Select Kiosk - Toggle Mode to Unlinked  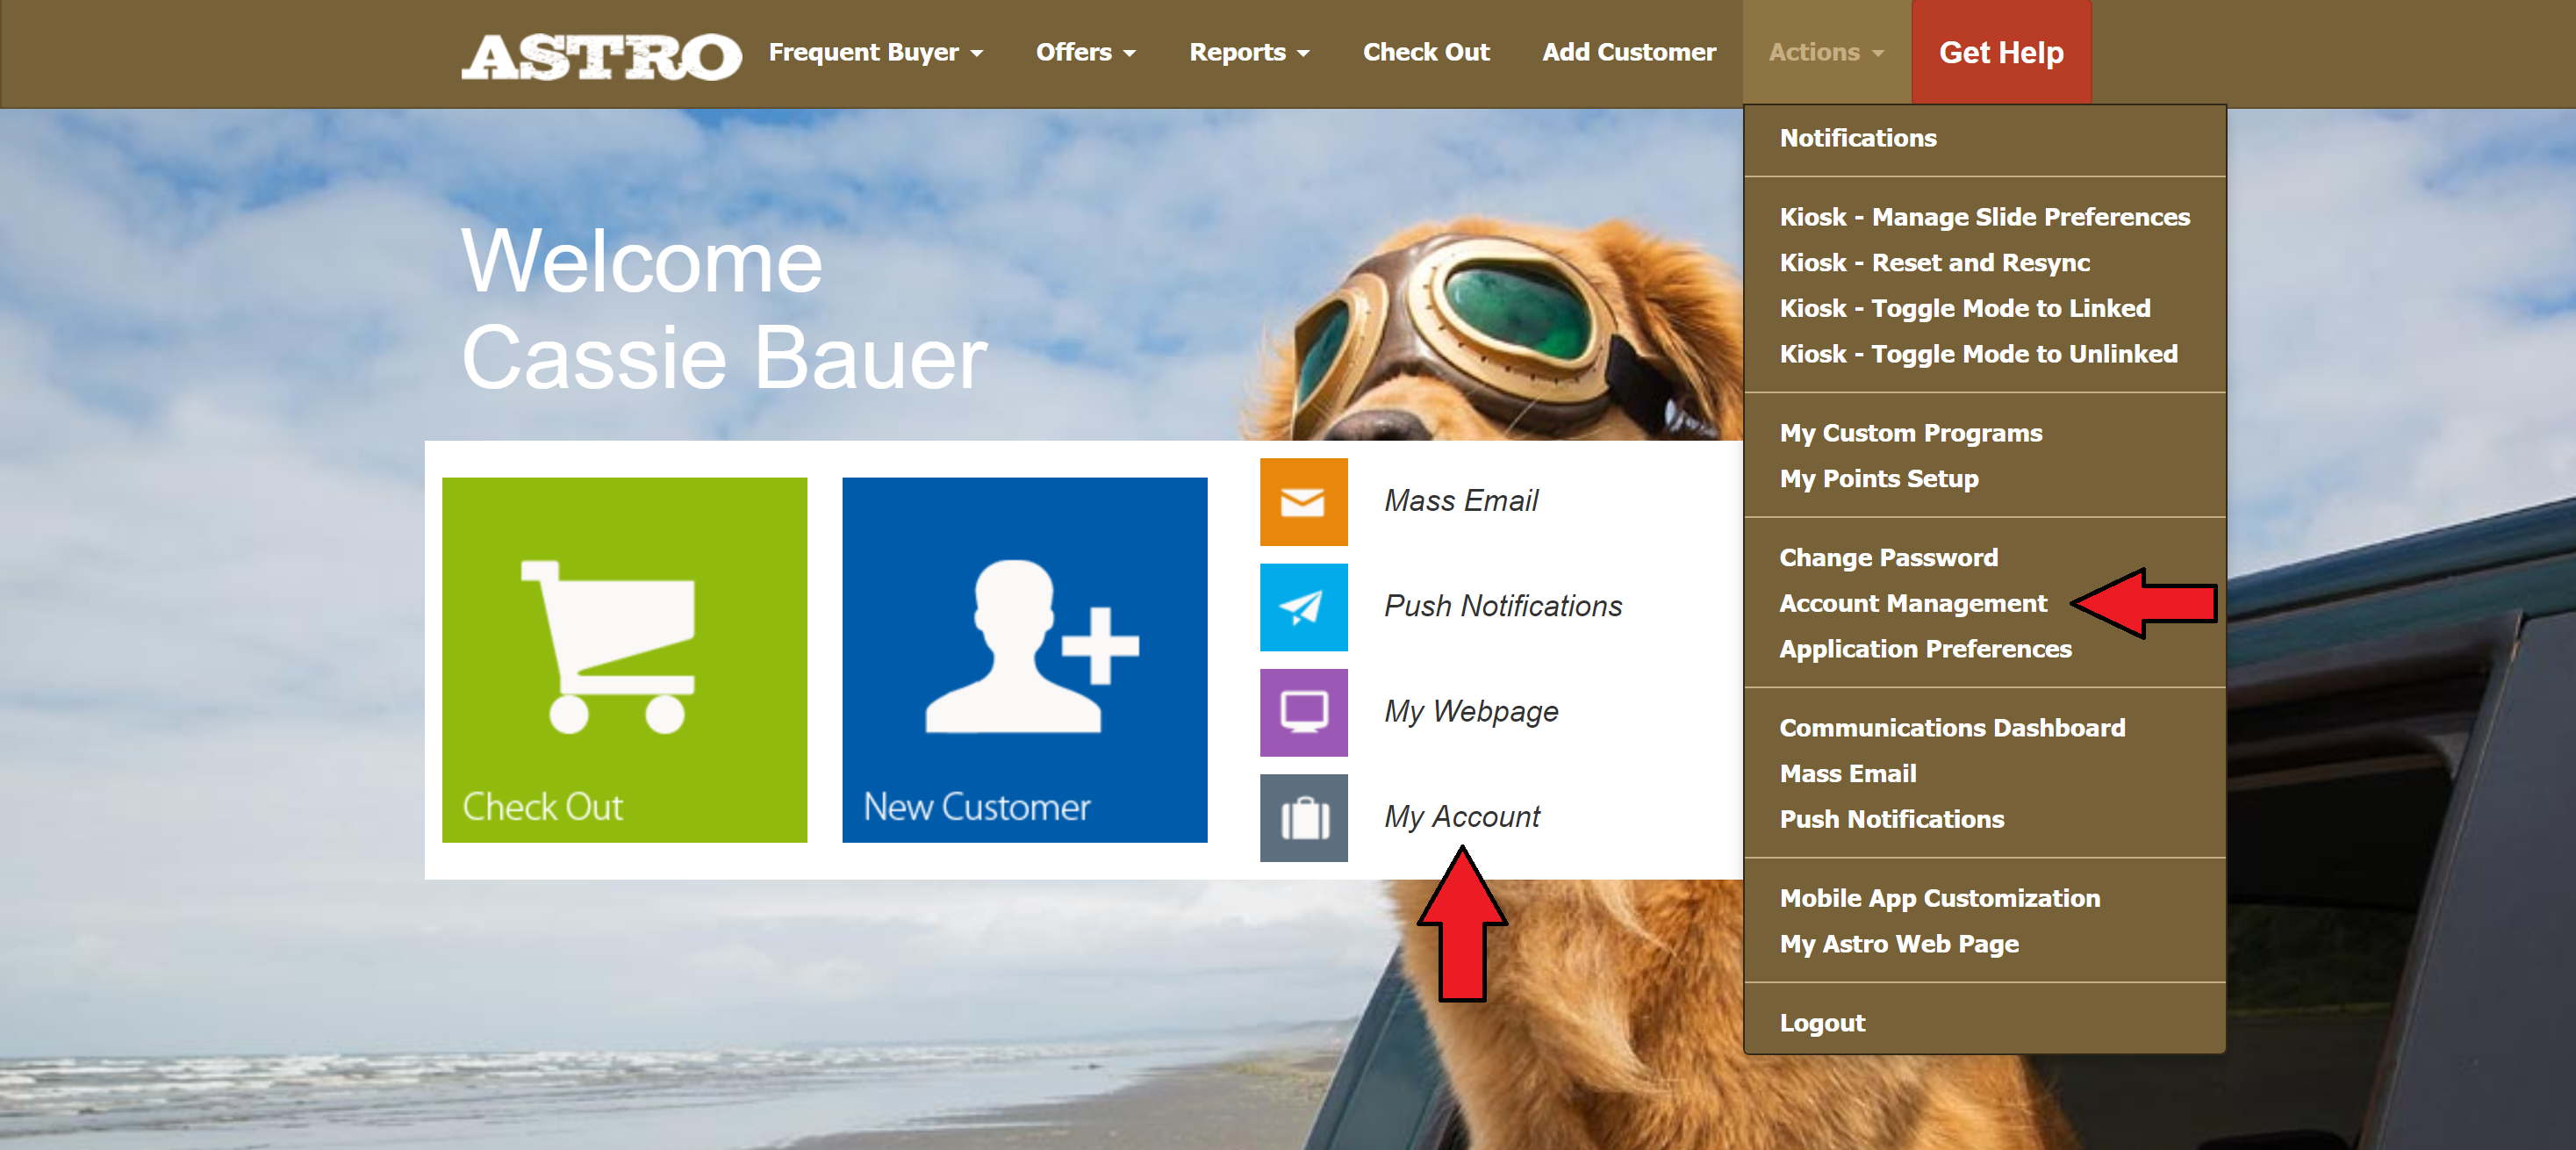[1977, 354]
